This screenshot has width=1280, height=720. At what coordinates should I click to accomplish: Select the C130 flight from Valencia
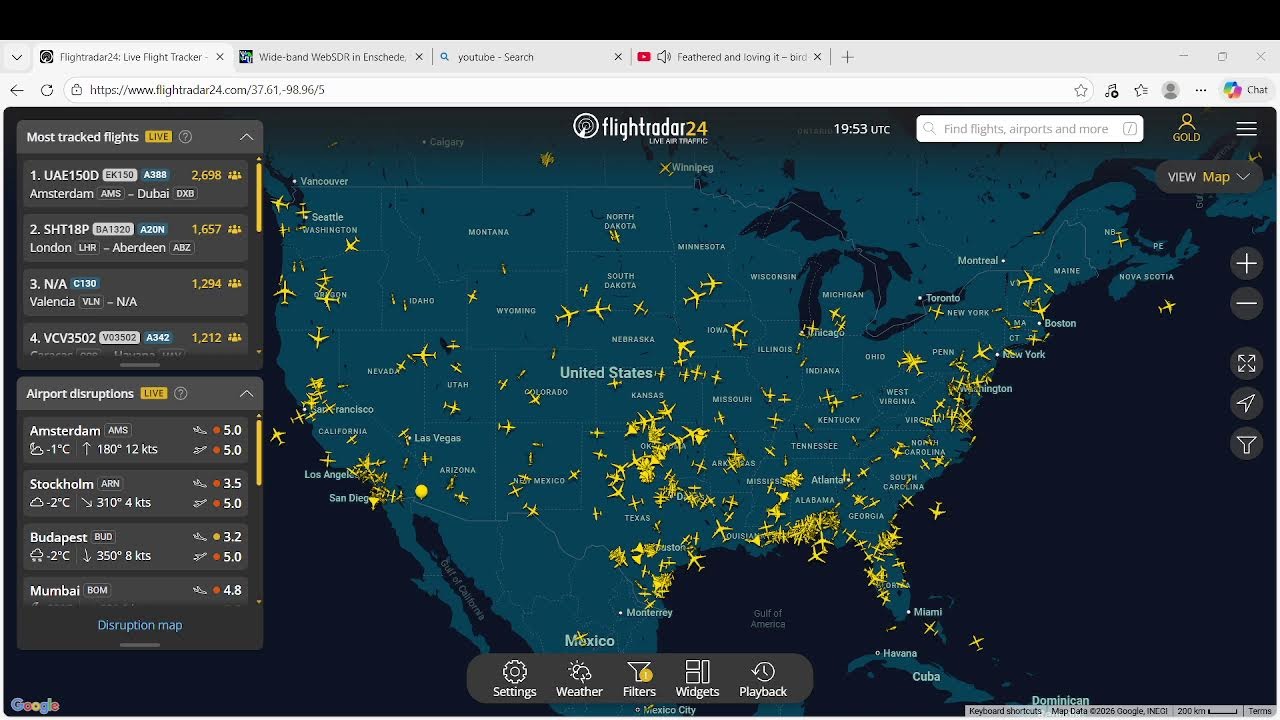pos(135,292)
